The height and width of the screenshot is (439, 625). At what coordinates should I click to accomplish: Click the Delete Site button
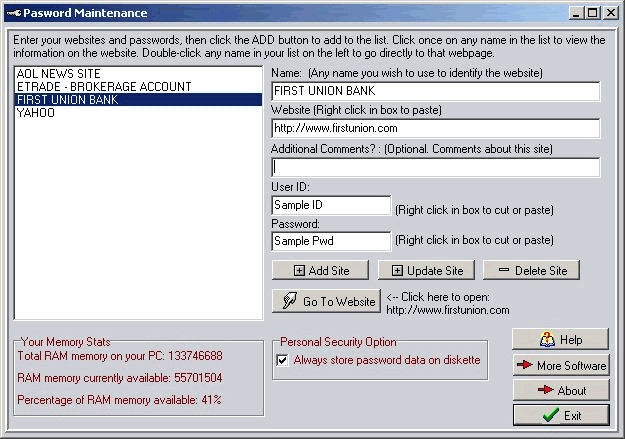(531, 270)
